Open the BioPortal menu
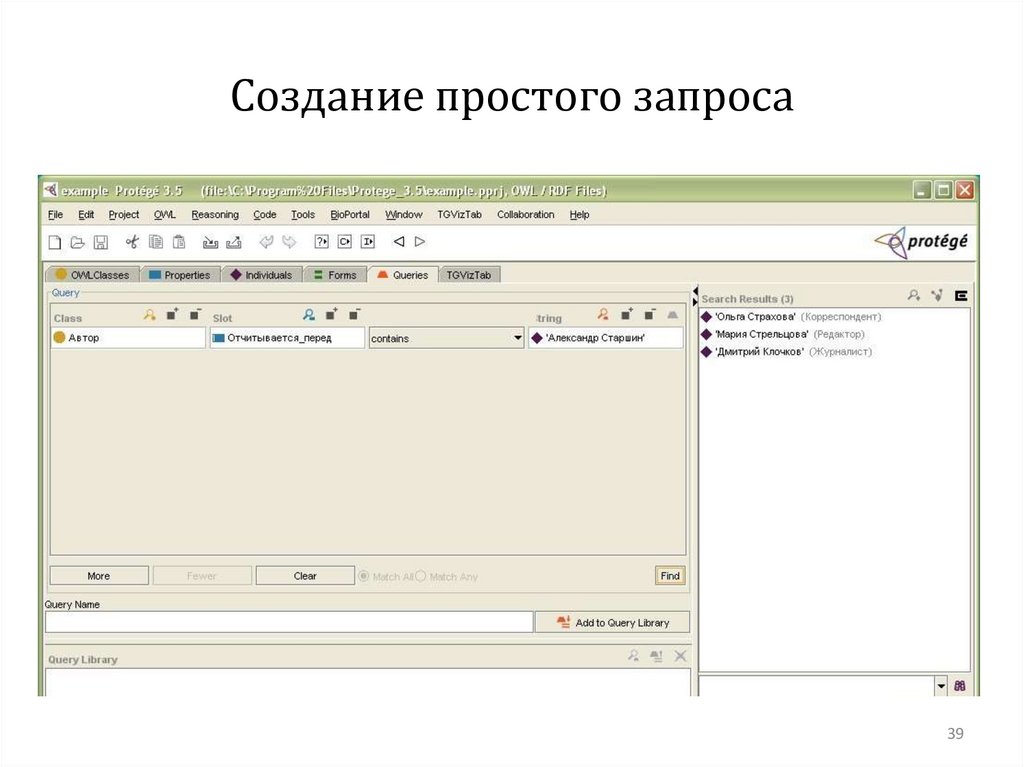The height and width of the screenshot is (767, 1024). (x=350, y=214)
